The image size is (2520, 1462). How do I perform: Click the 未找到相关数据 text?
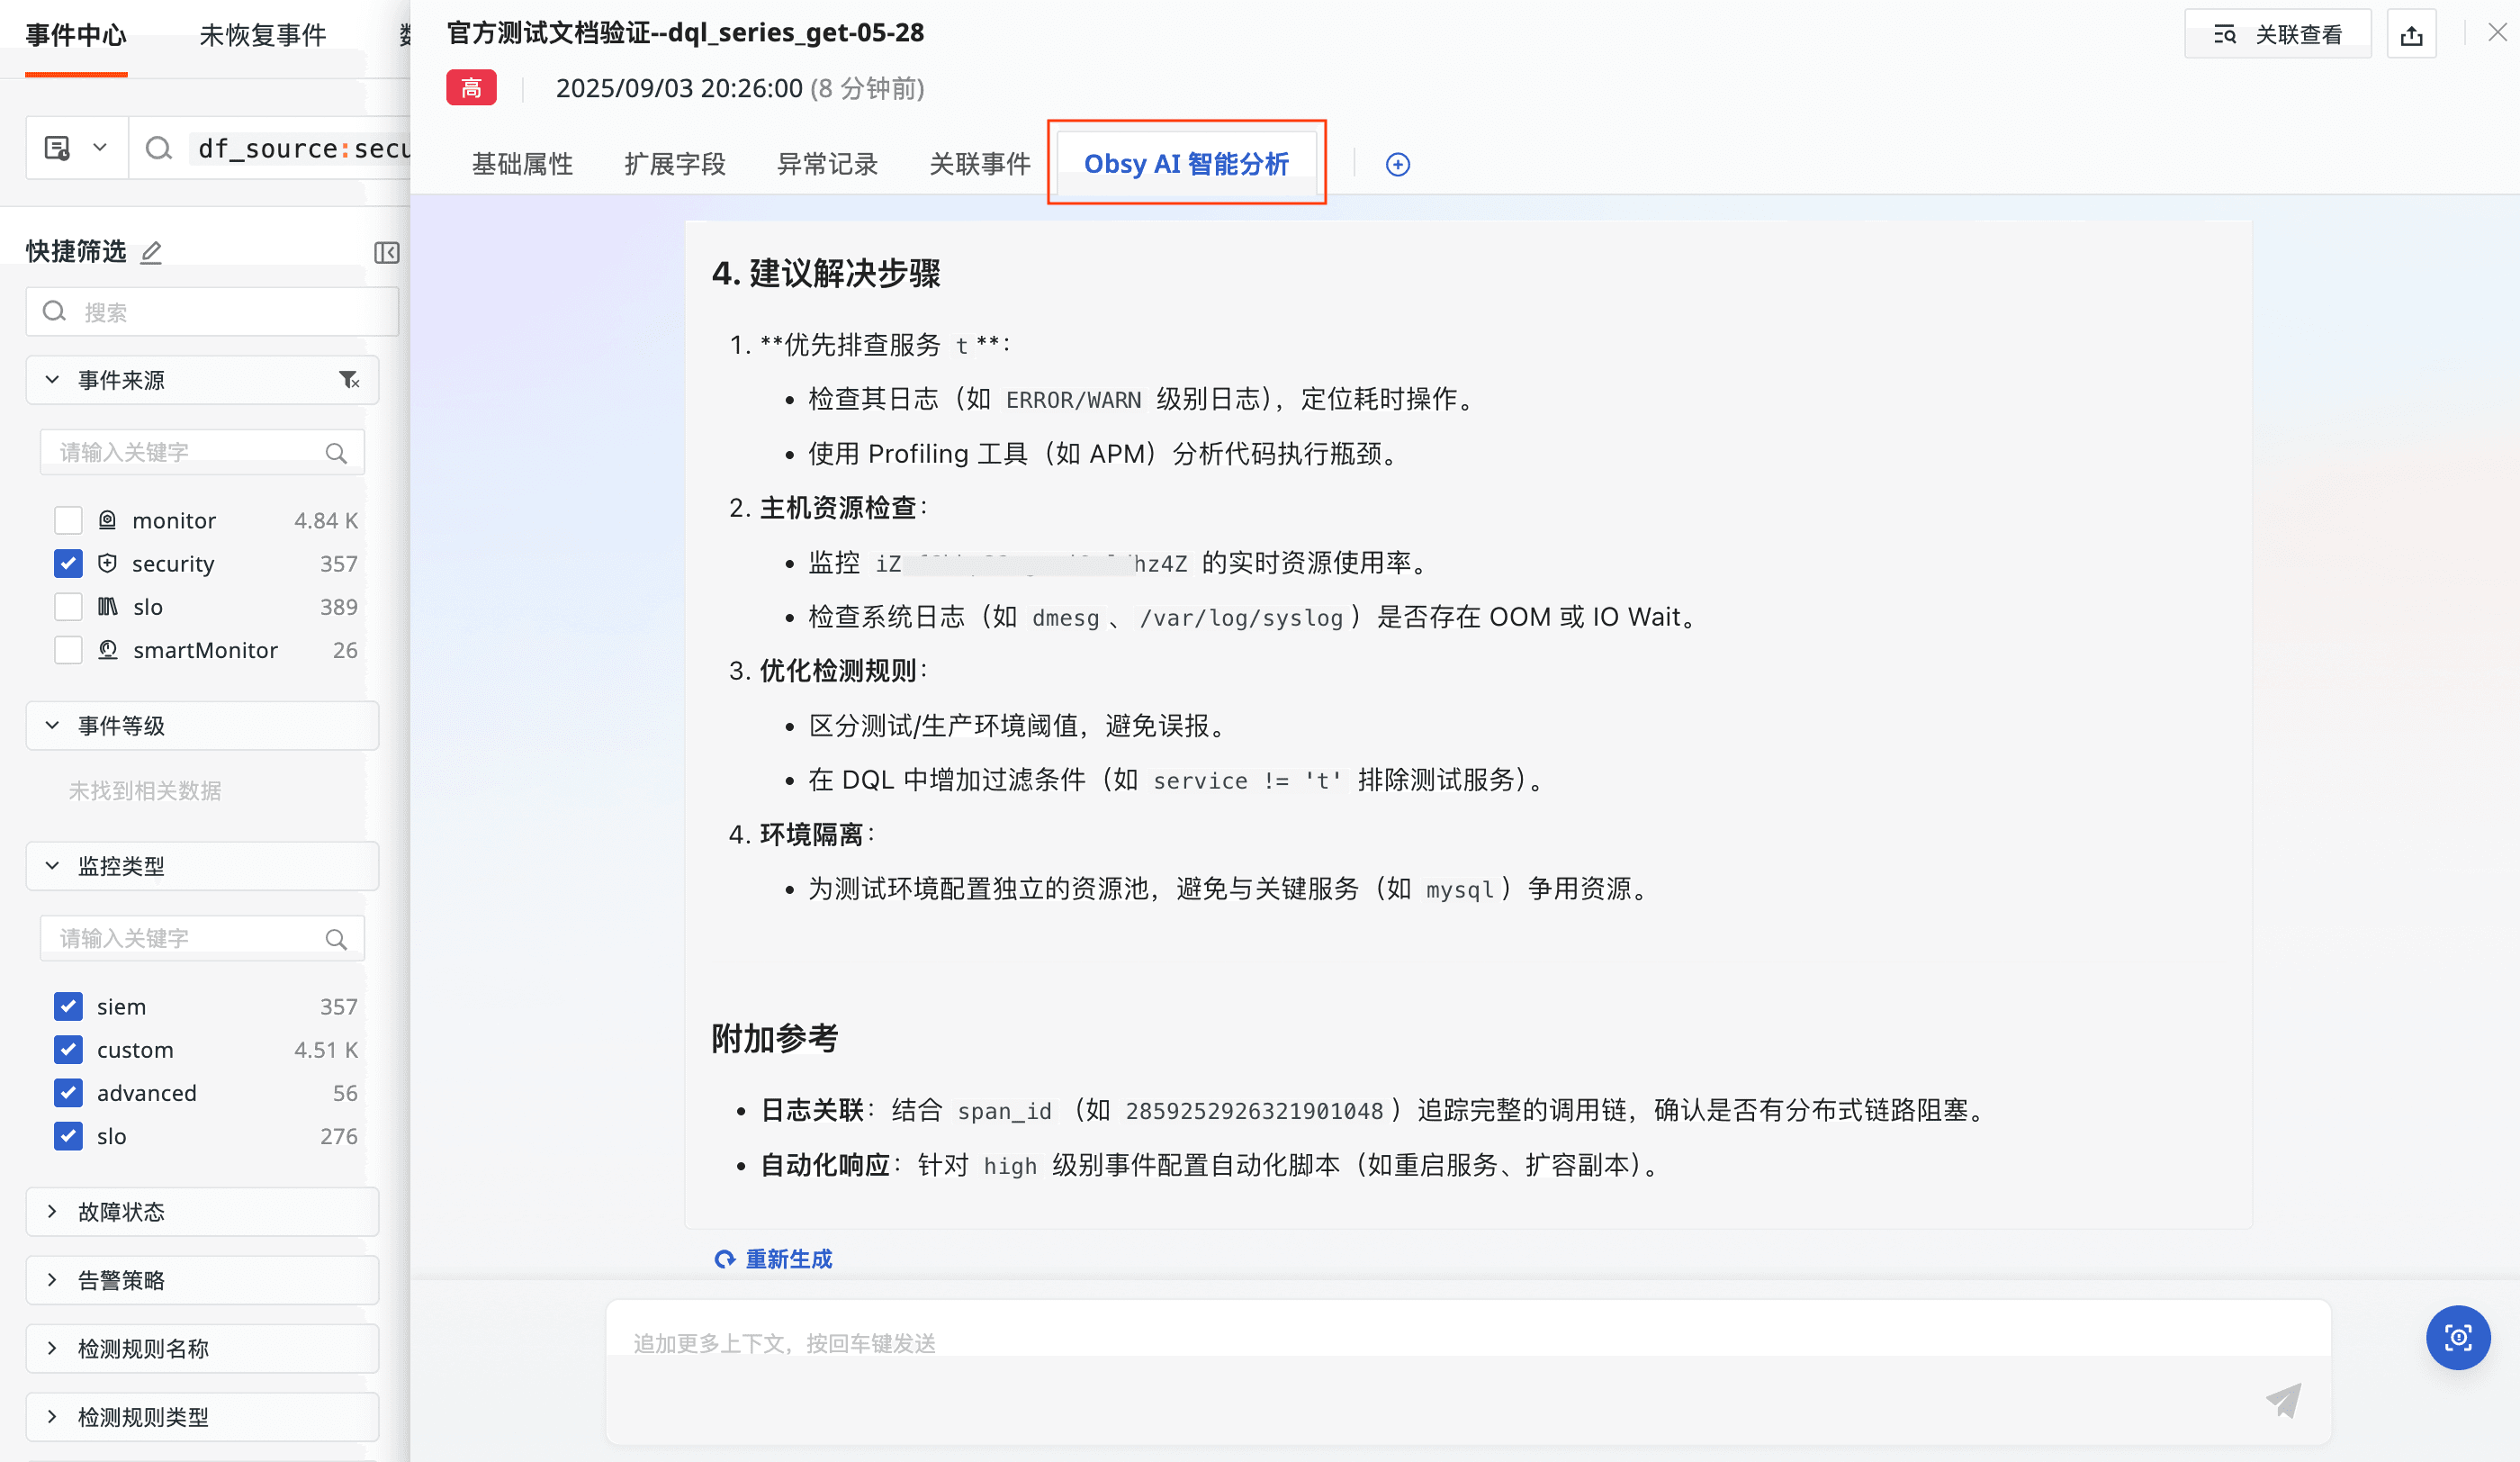pos(145,791)
